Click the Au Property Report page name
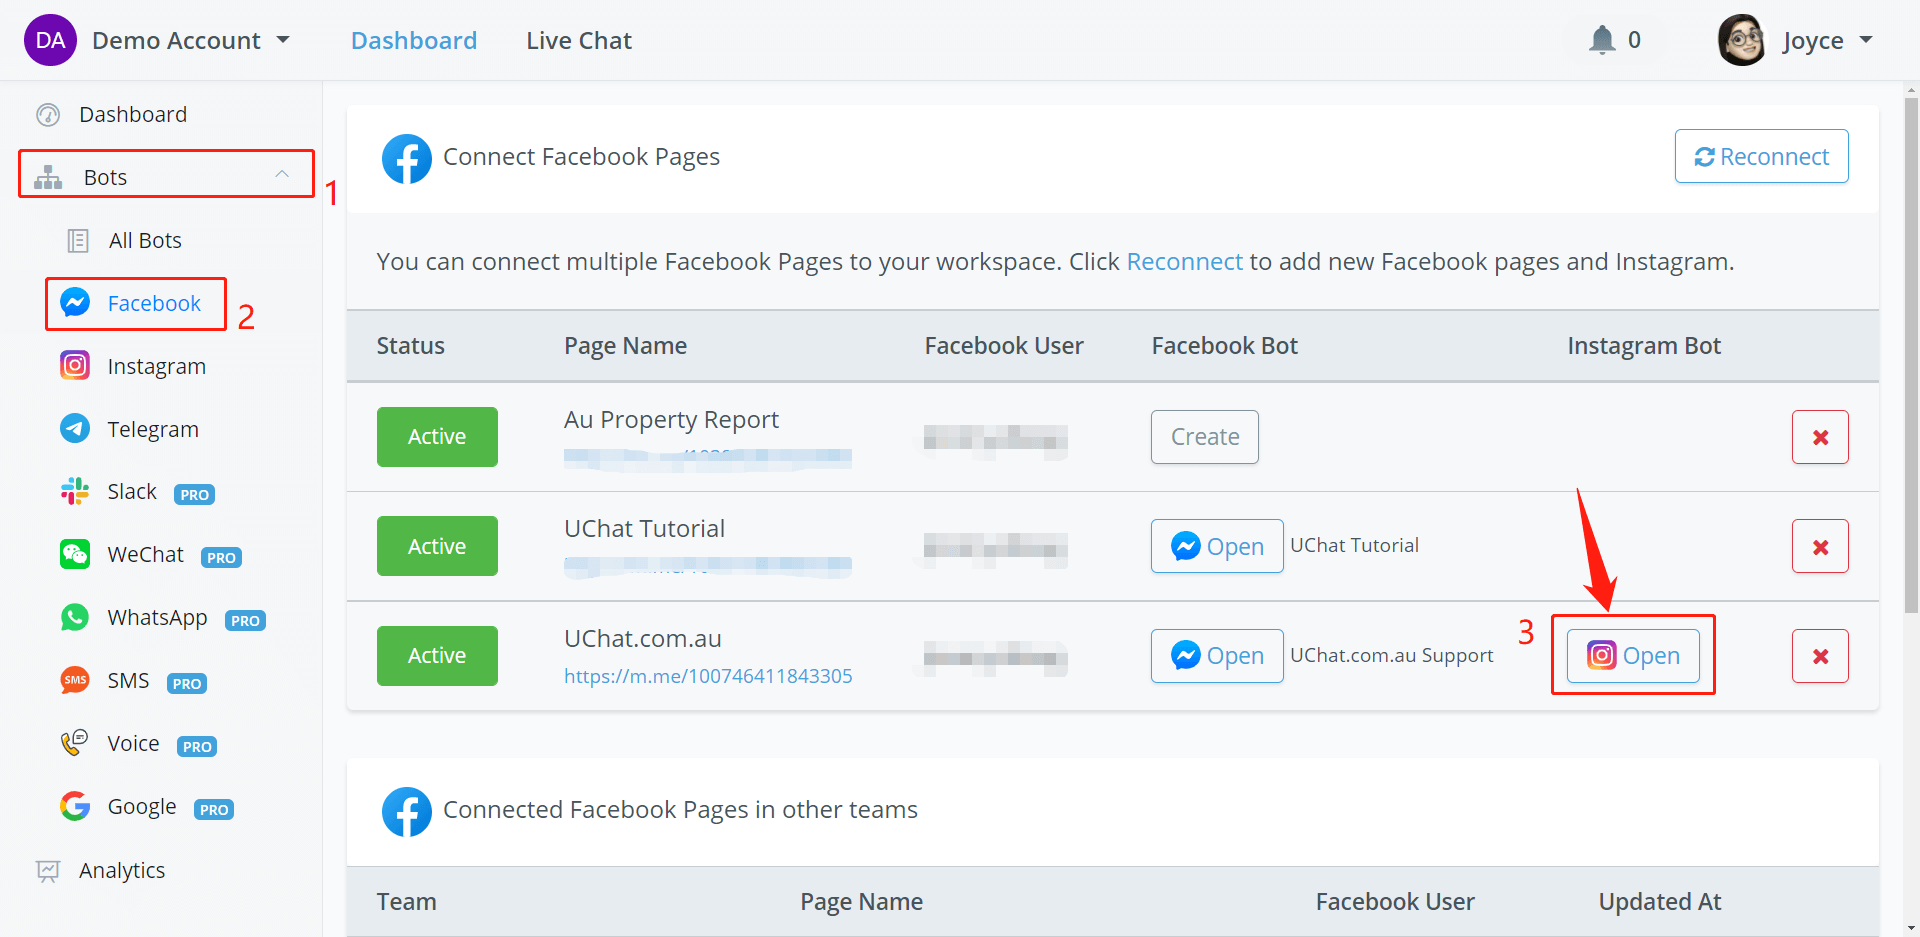The height and width of the screenshot is (937, 1920). 671,420
